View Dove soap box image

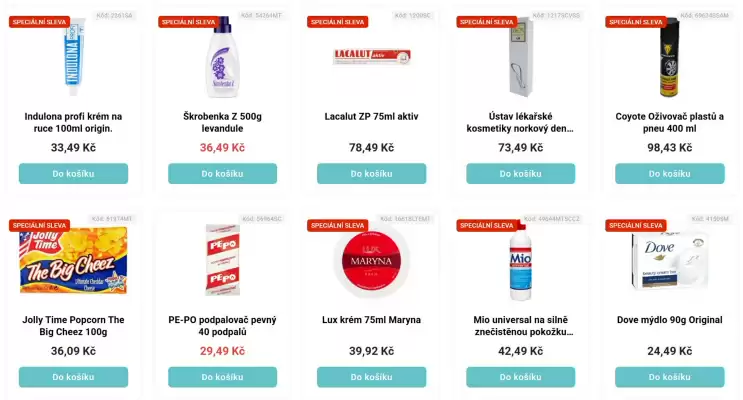[669, 260]
